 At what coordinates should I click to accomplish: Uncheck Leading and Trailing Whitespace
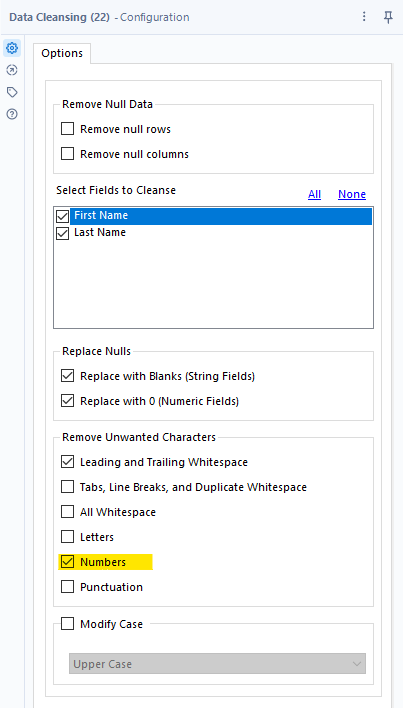pyautogui.click(x=67, y=462)
